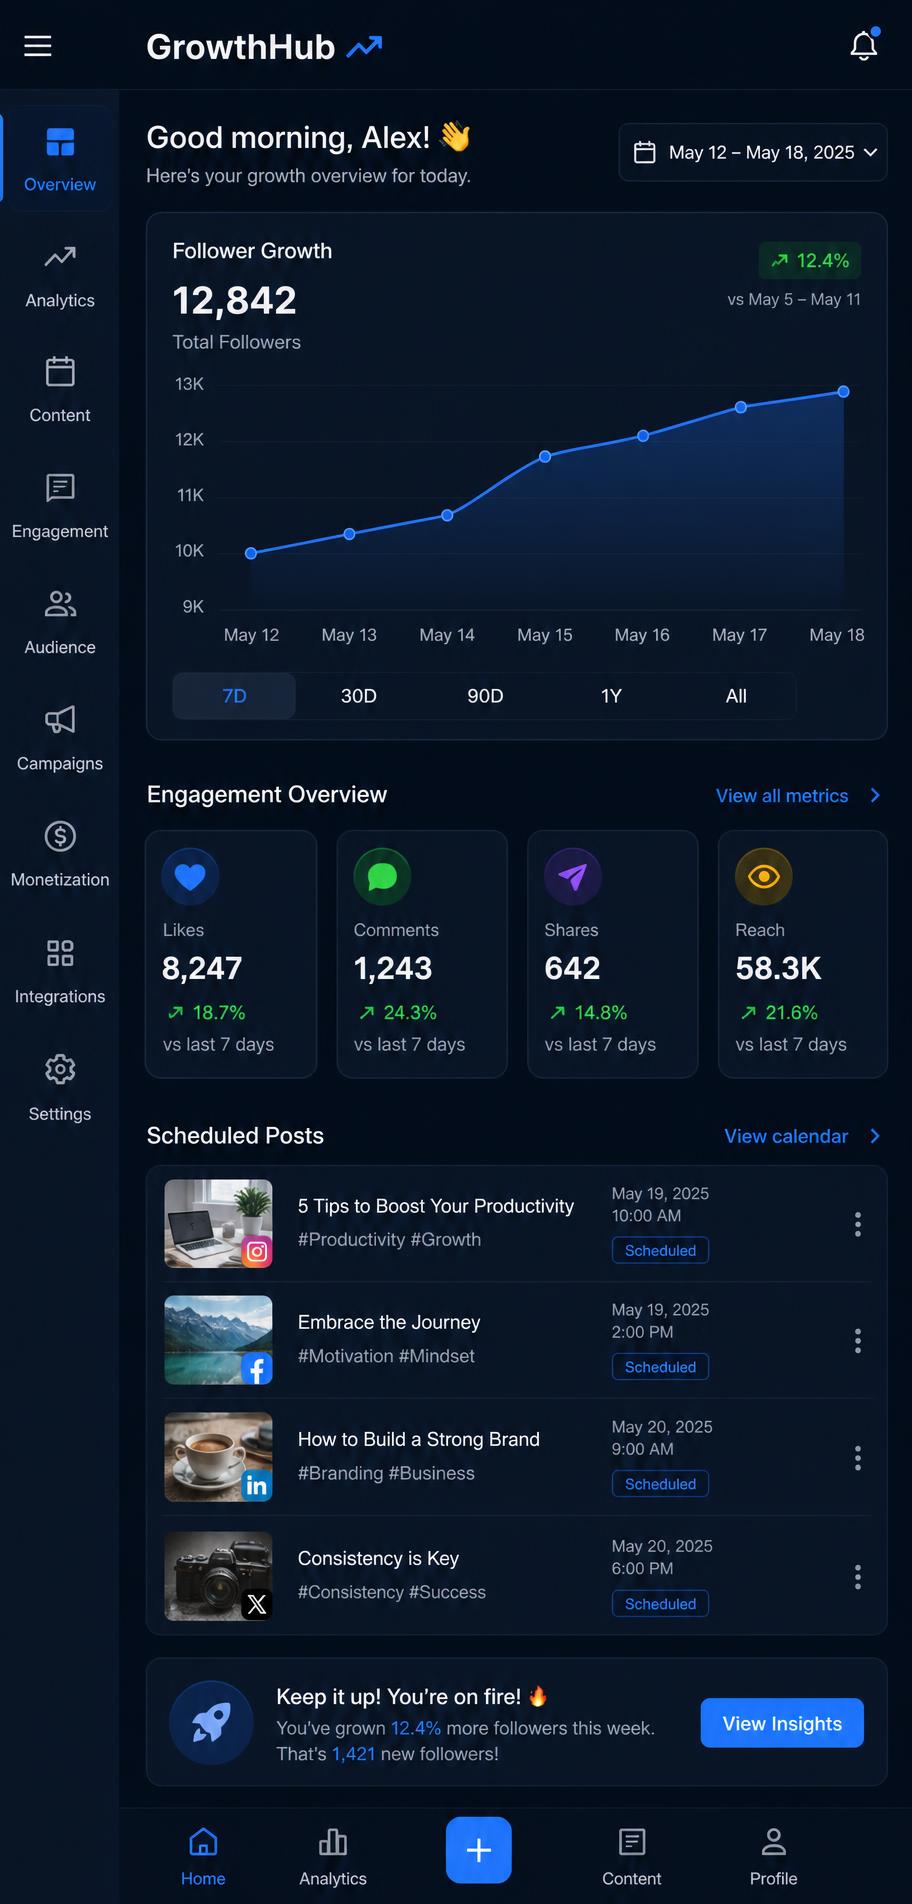The width and height of the screenshot is (912, 1904).
Task: Click the May 15 data point on chart
Action: (x=545, y=456)
